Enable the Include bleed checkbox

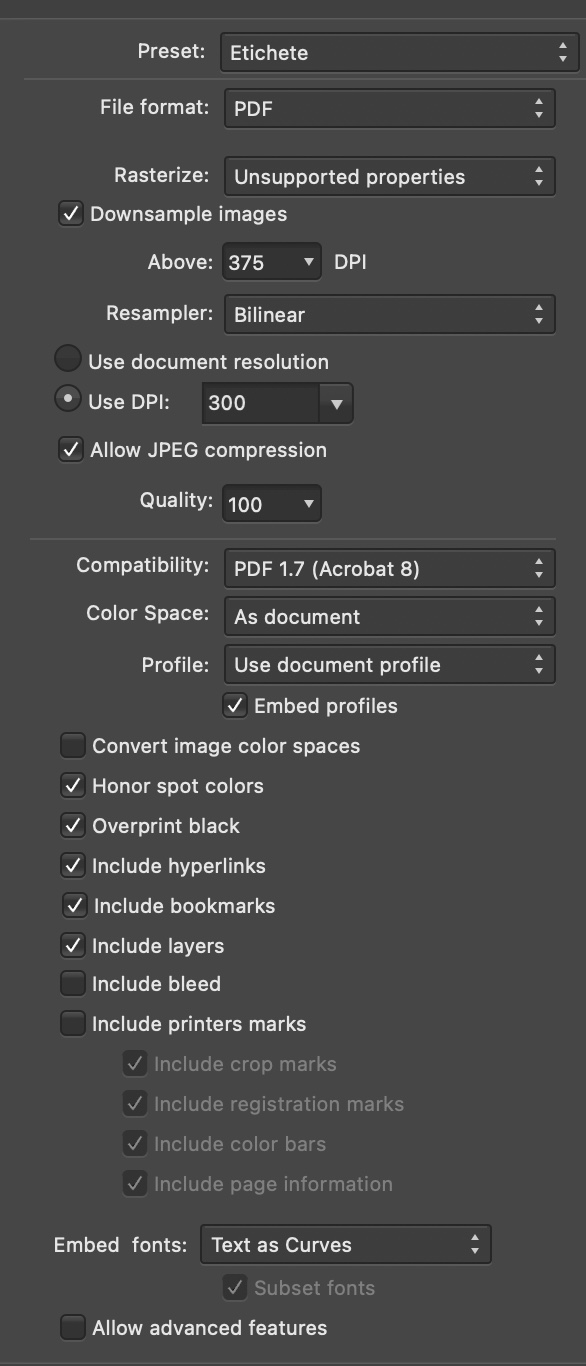[73, 984]
